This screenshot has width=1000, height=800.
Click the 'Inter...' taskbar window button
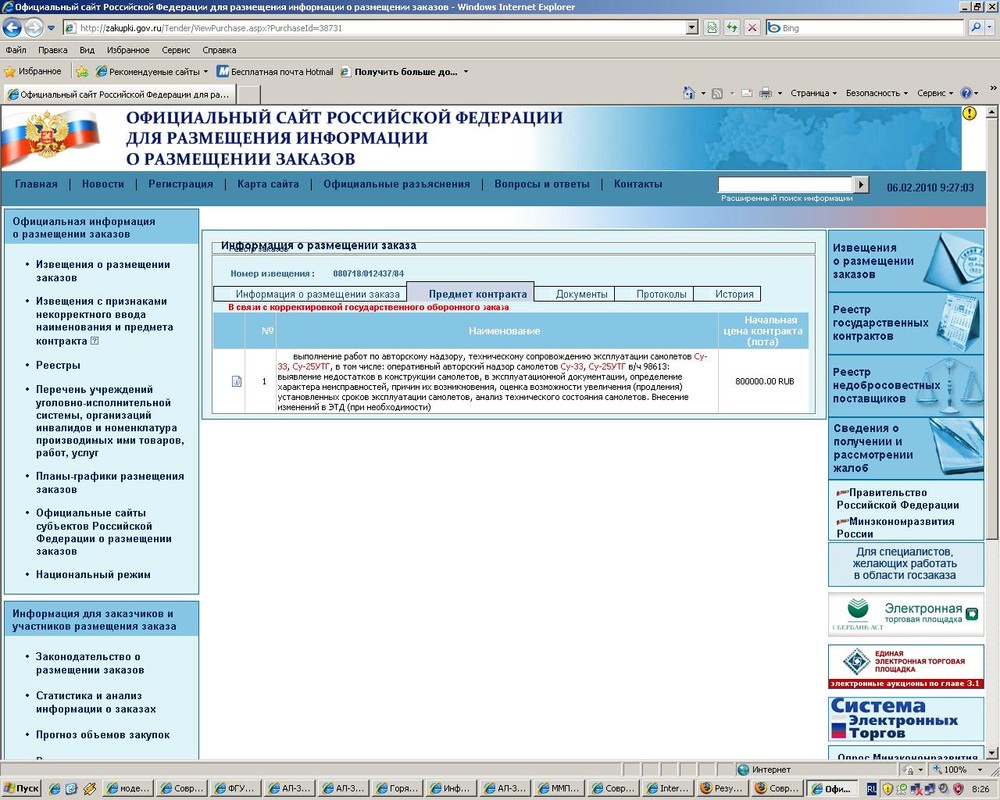668,789
